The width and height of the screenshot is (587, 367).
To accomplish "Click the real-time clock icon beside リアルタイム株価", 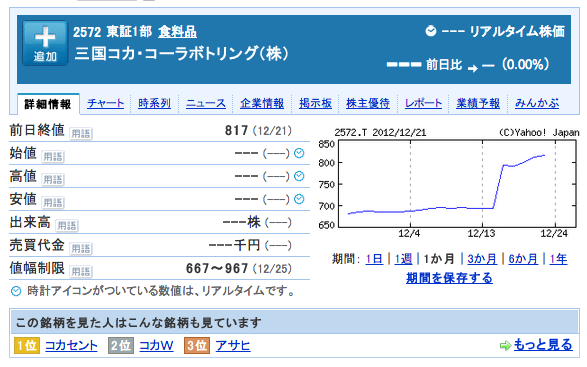I will 431,31.
